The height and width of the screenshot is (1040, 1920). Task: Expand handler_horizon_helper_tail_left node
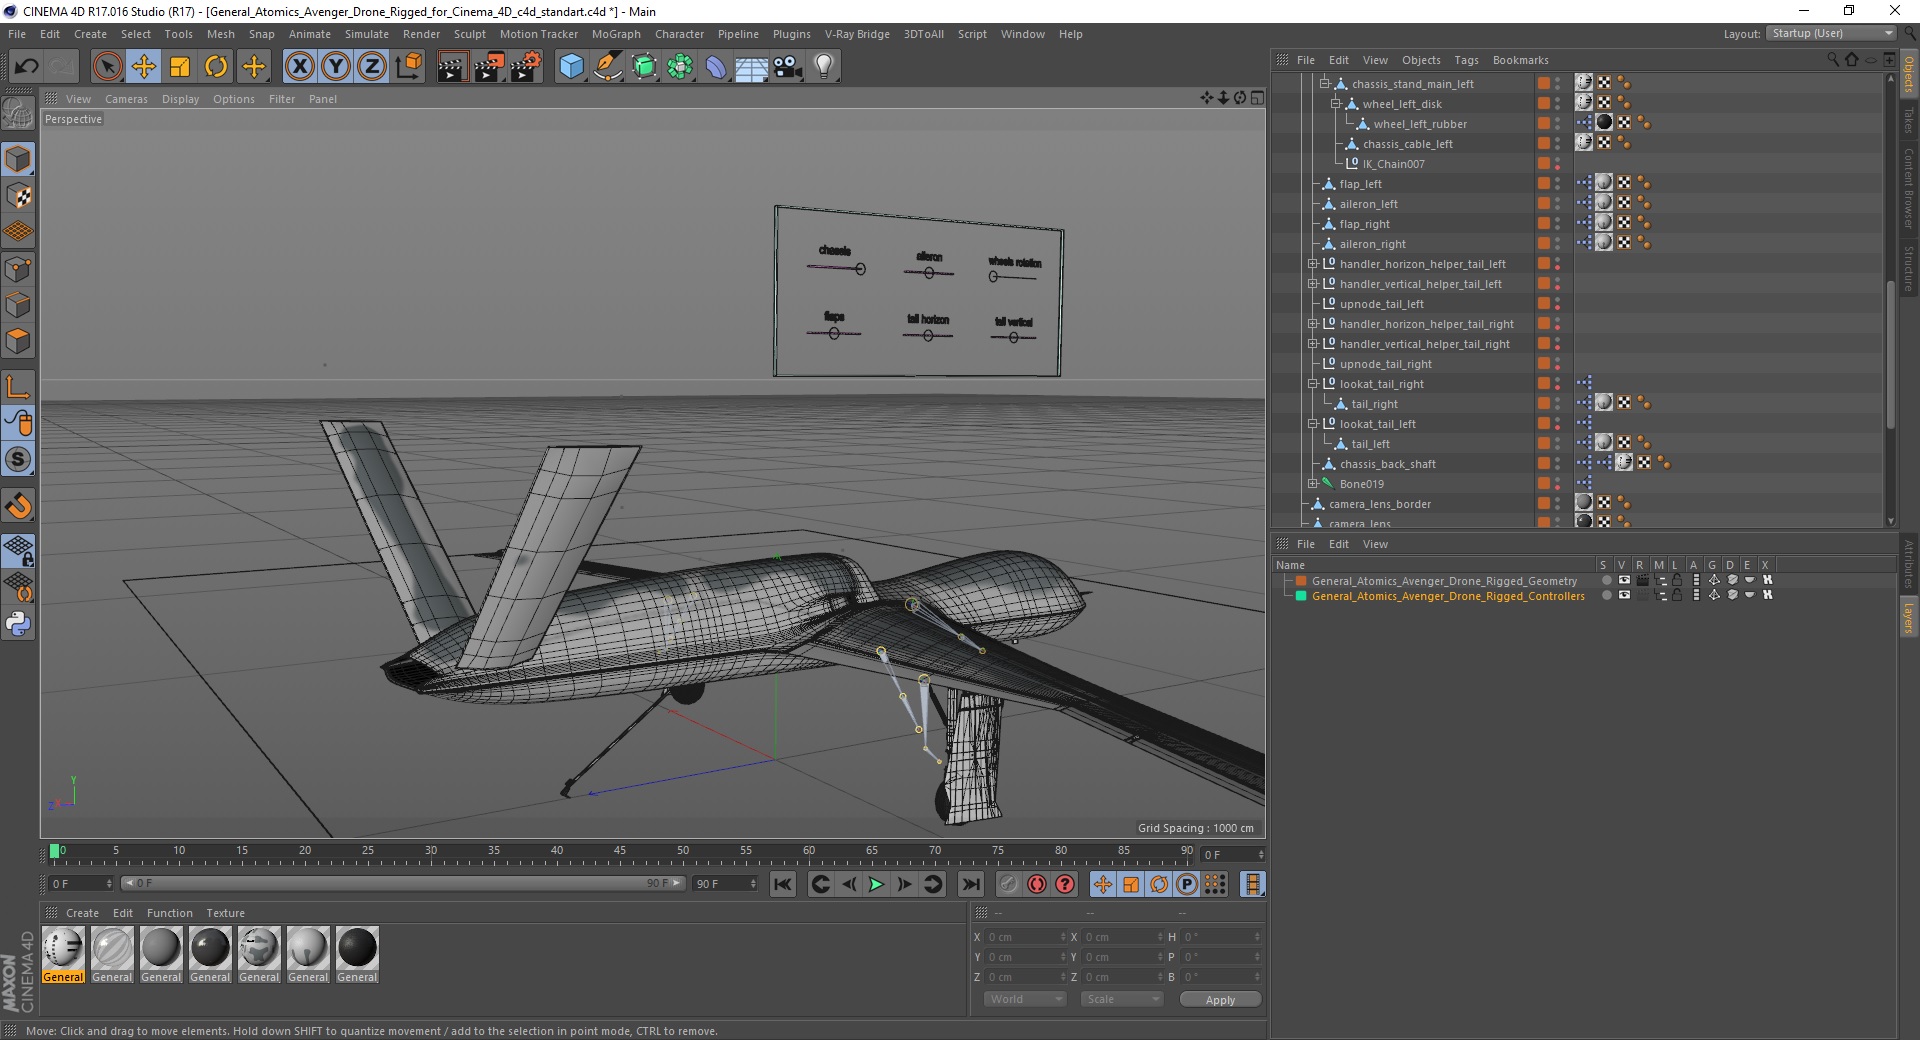tap(1312, 264)
